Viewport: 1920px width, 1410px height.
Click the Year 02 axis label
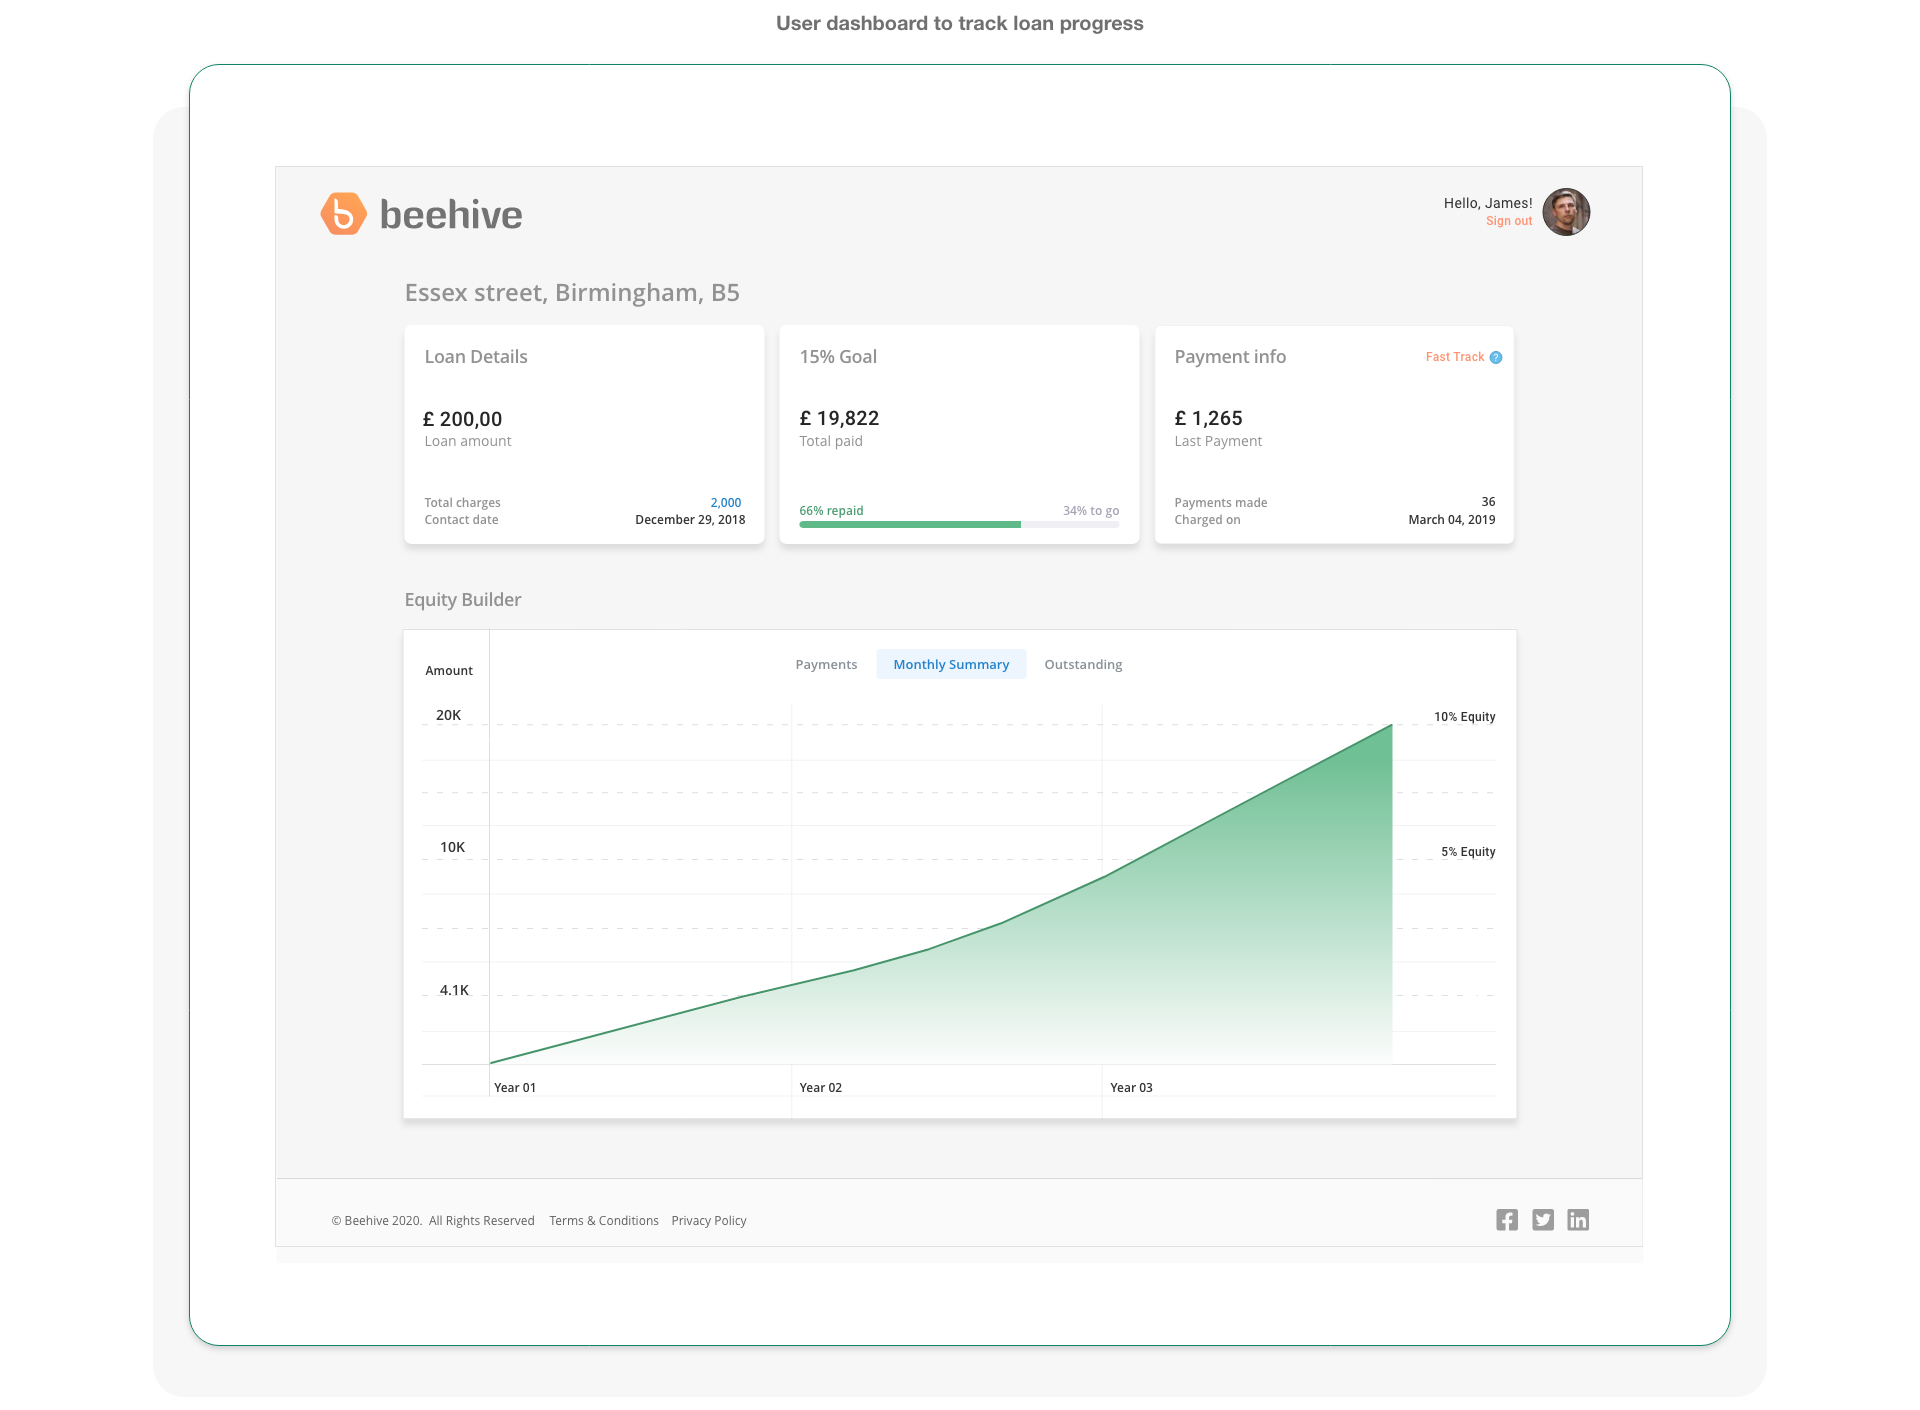[x=820, y=1088]
